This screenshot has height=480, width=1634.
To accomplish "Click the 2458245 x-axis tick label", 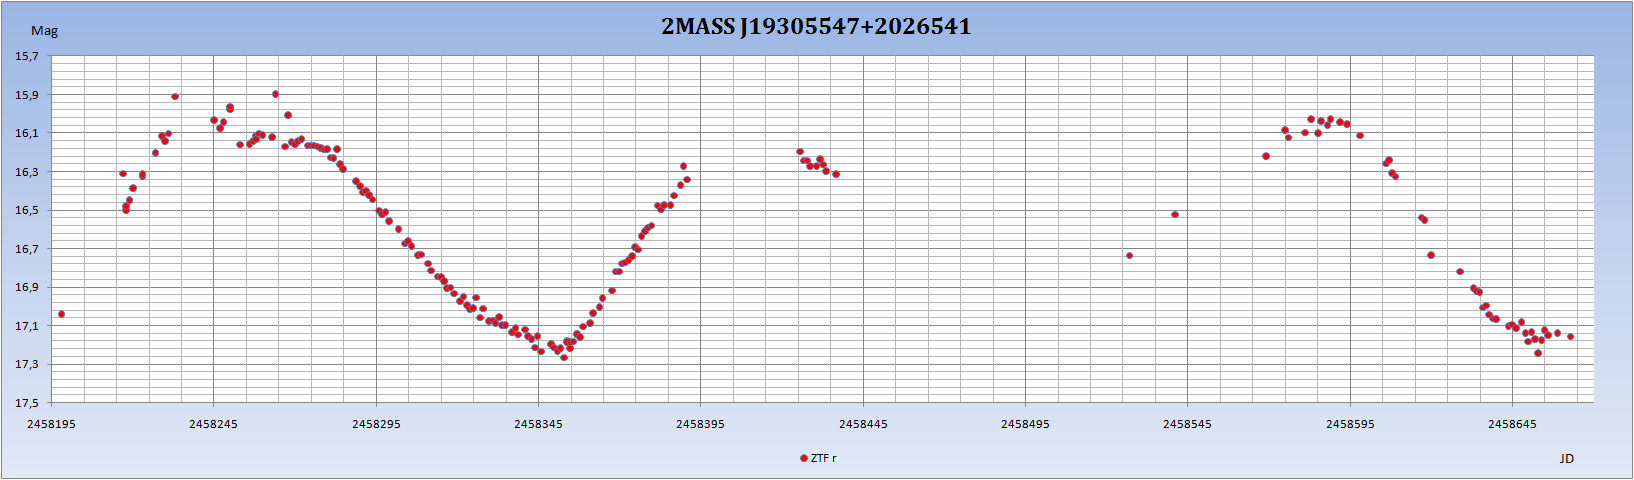I will click(213, 424).
